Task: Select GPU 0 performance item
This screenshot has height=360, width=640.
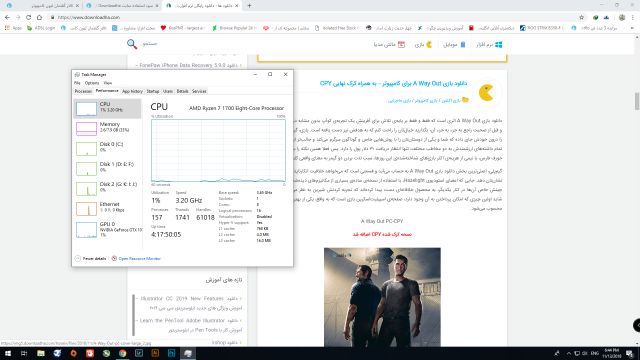Action: point(107,229)
